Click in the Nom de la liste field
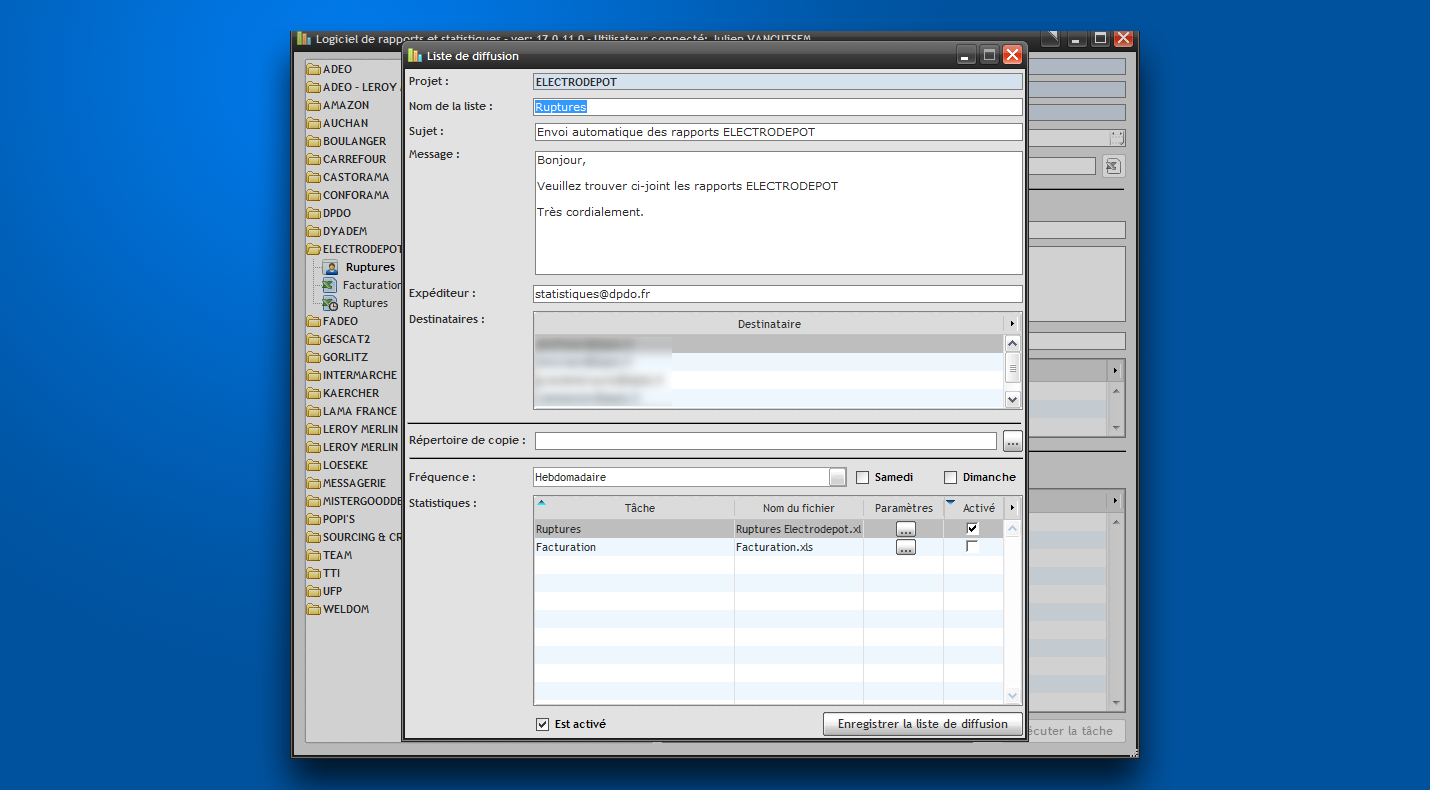The width and height of the screenshot is (1430, 790). [778, 106]
